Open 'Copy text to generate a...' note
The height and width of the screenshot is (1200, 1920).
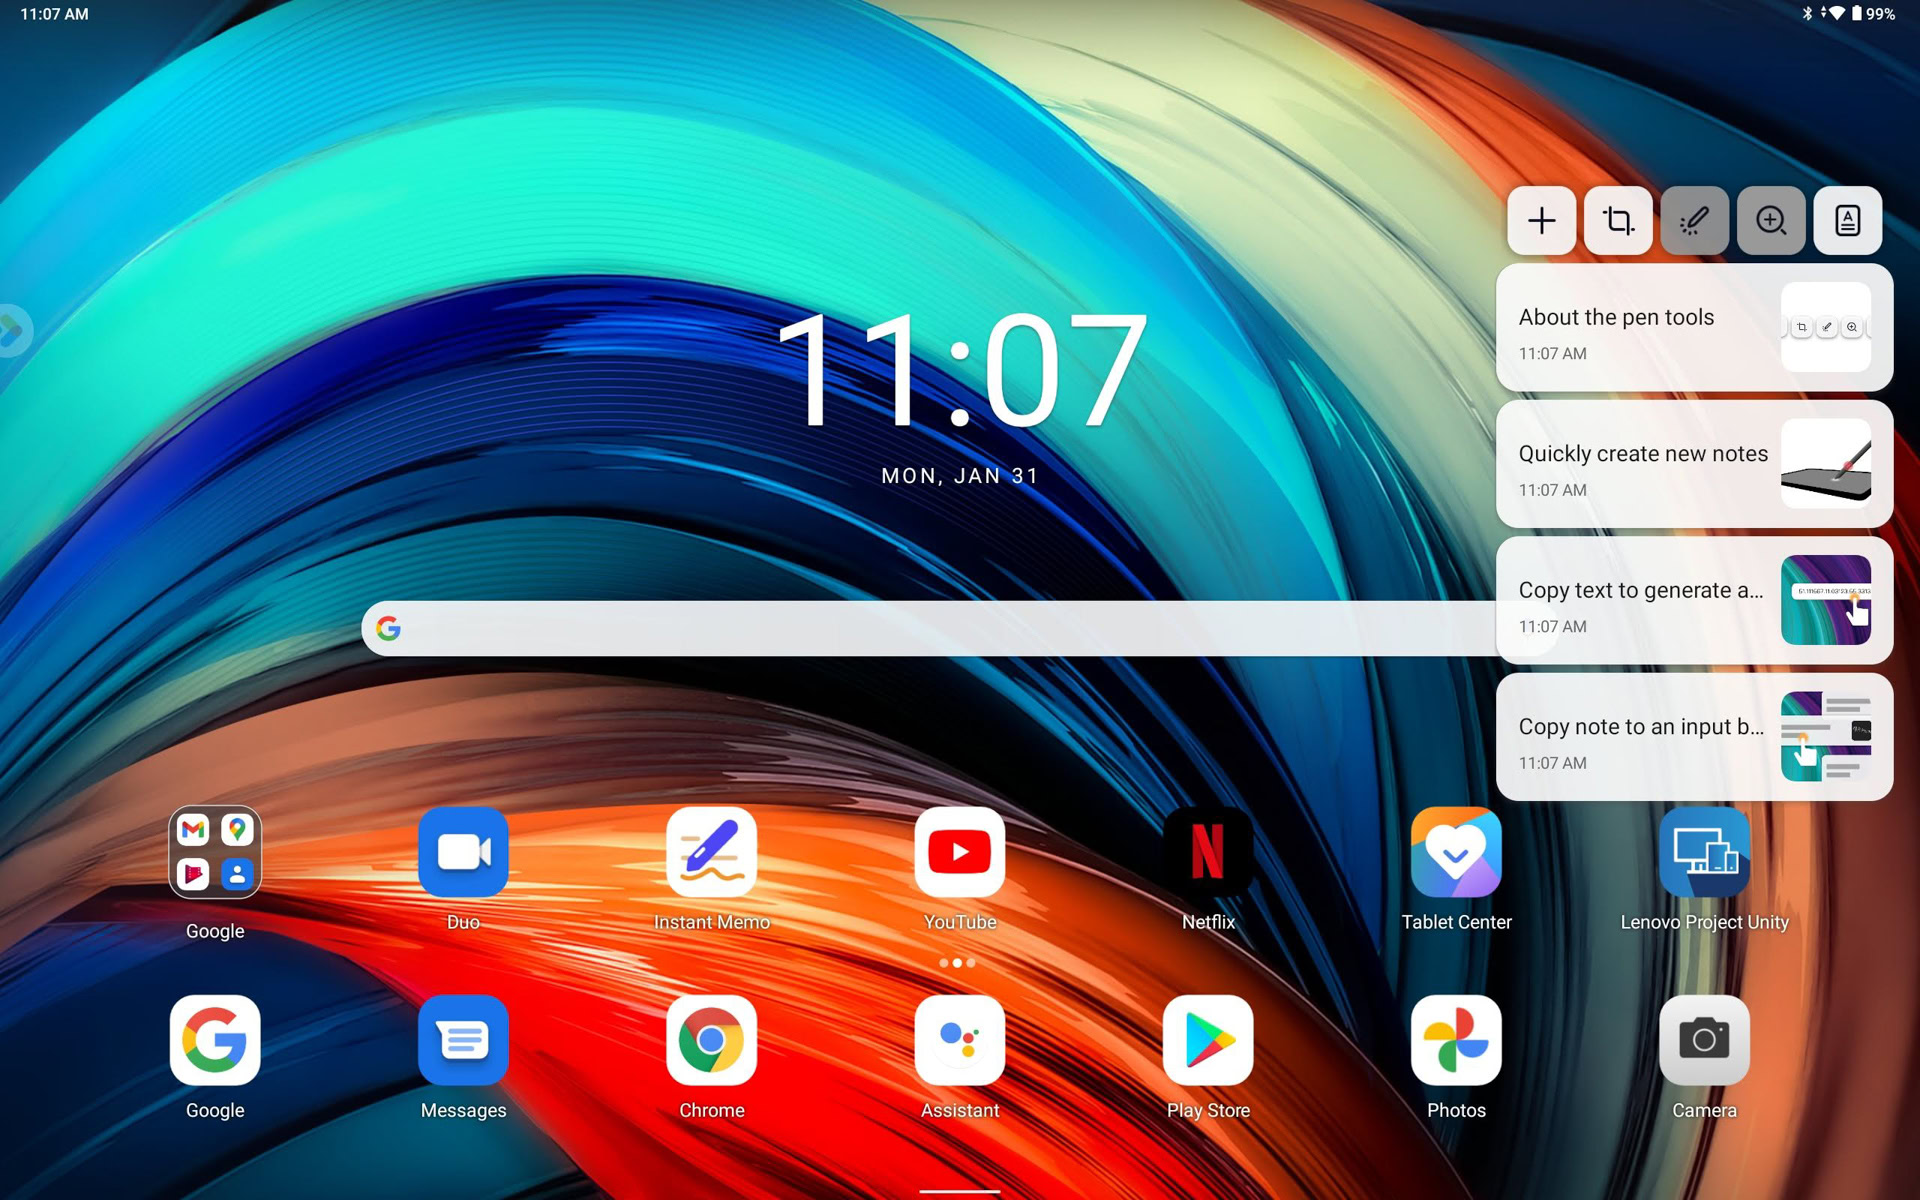pos(1694,601)
